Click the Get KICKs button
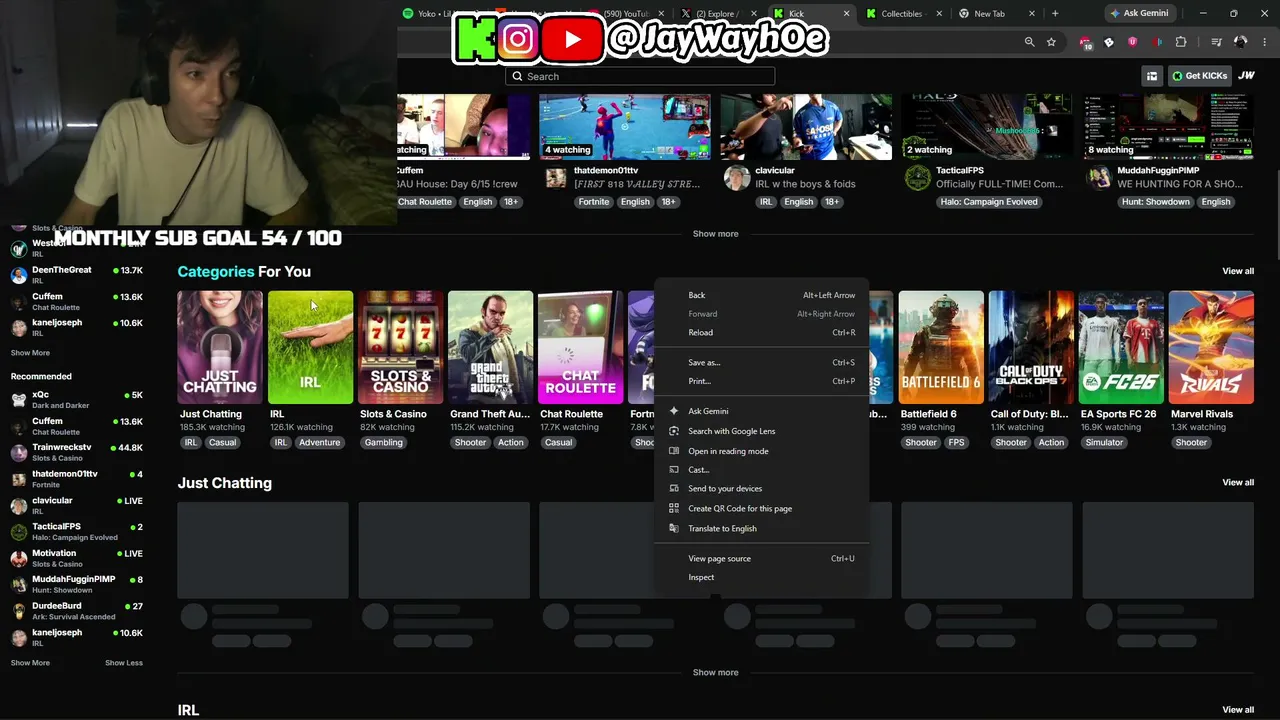Viewport: 1280px width, 720px height. (1199, 76)
